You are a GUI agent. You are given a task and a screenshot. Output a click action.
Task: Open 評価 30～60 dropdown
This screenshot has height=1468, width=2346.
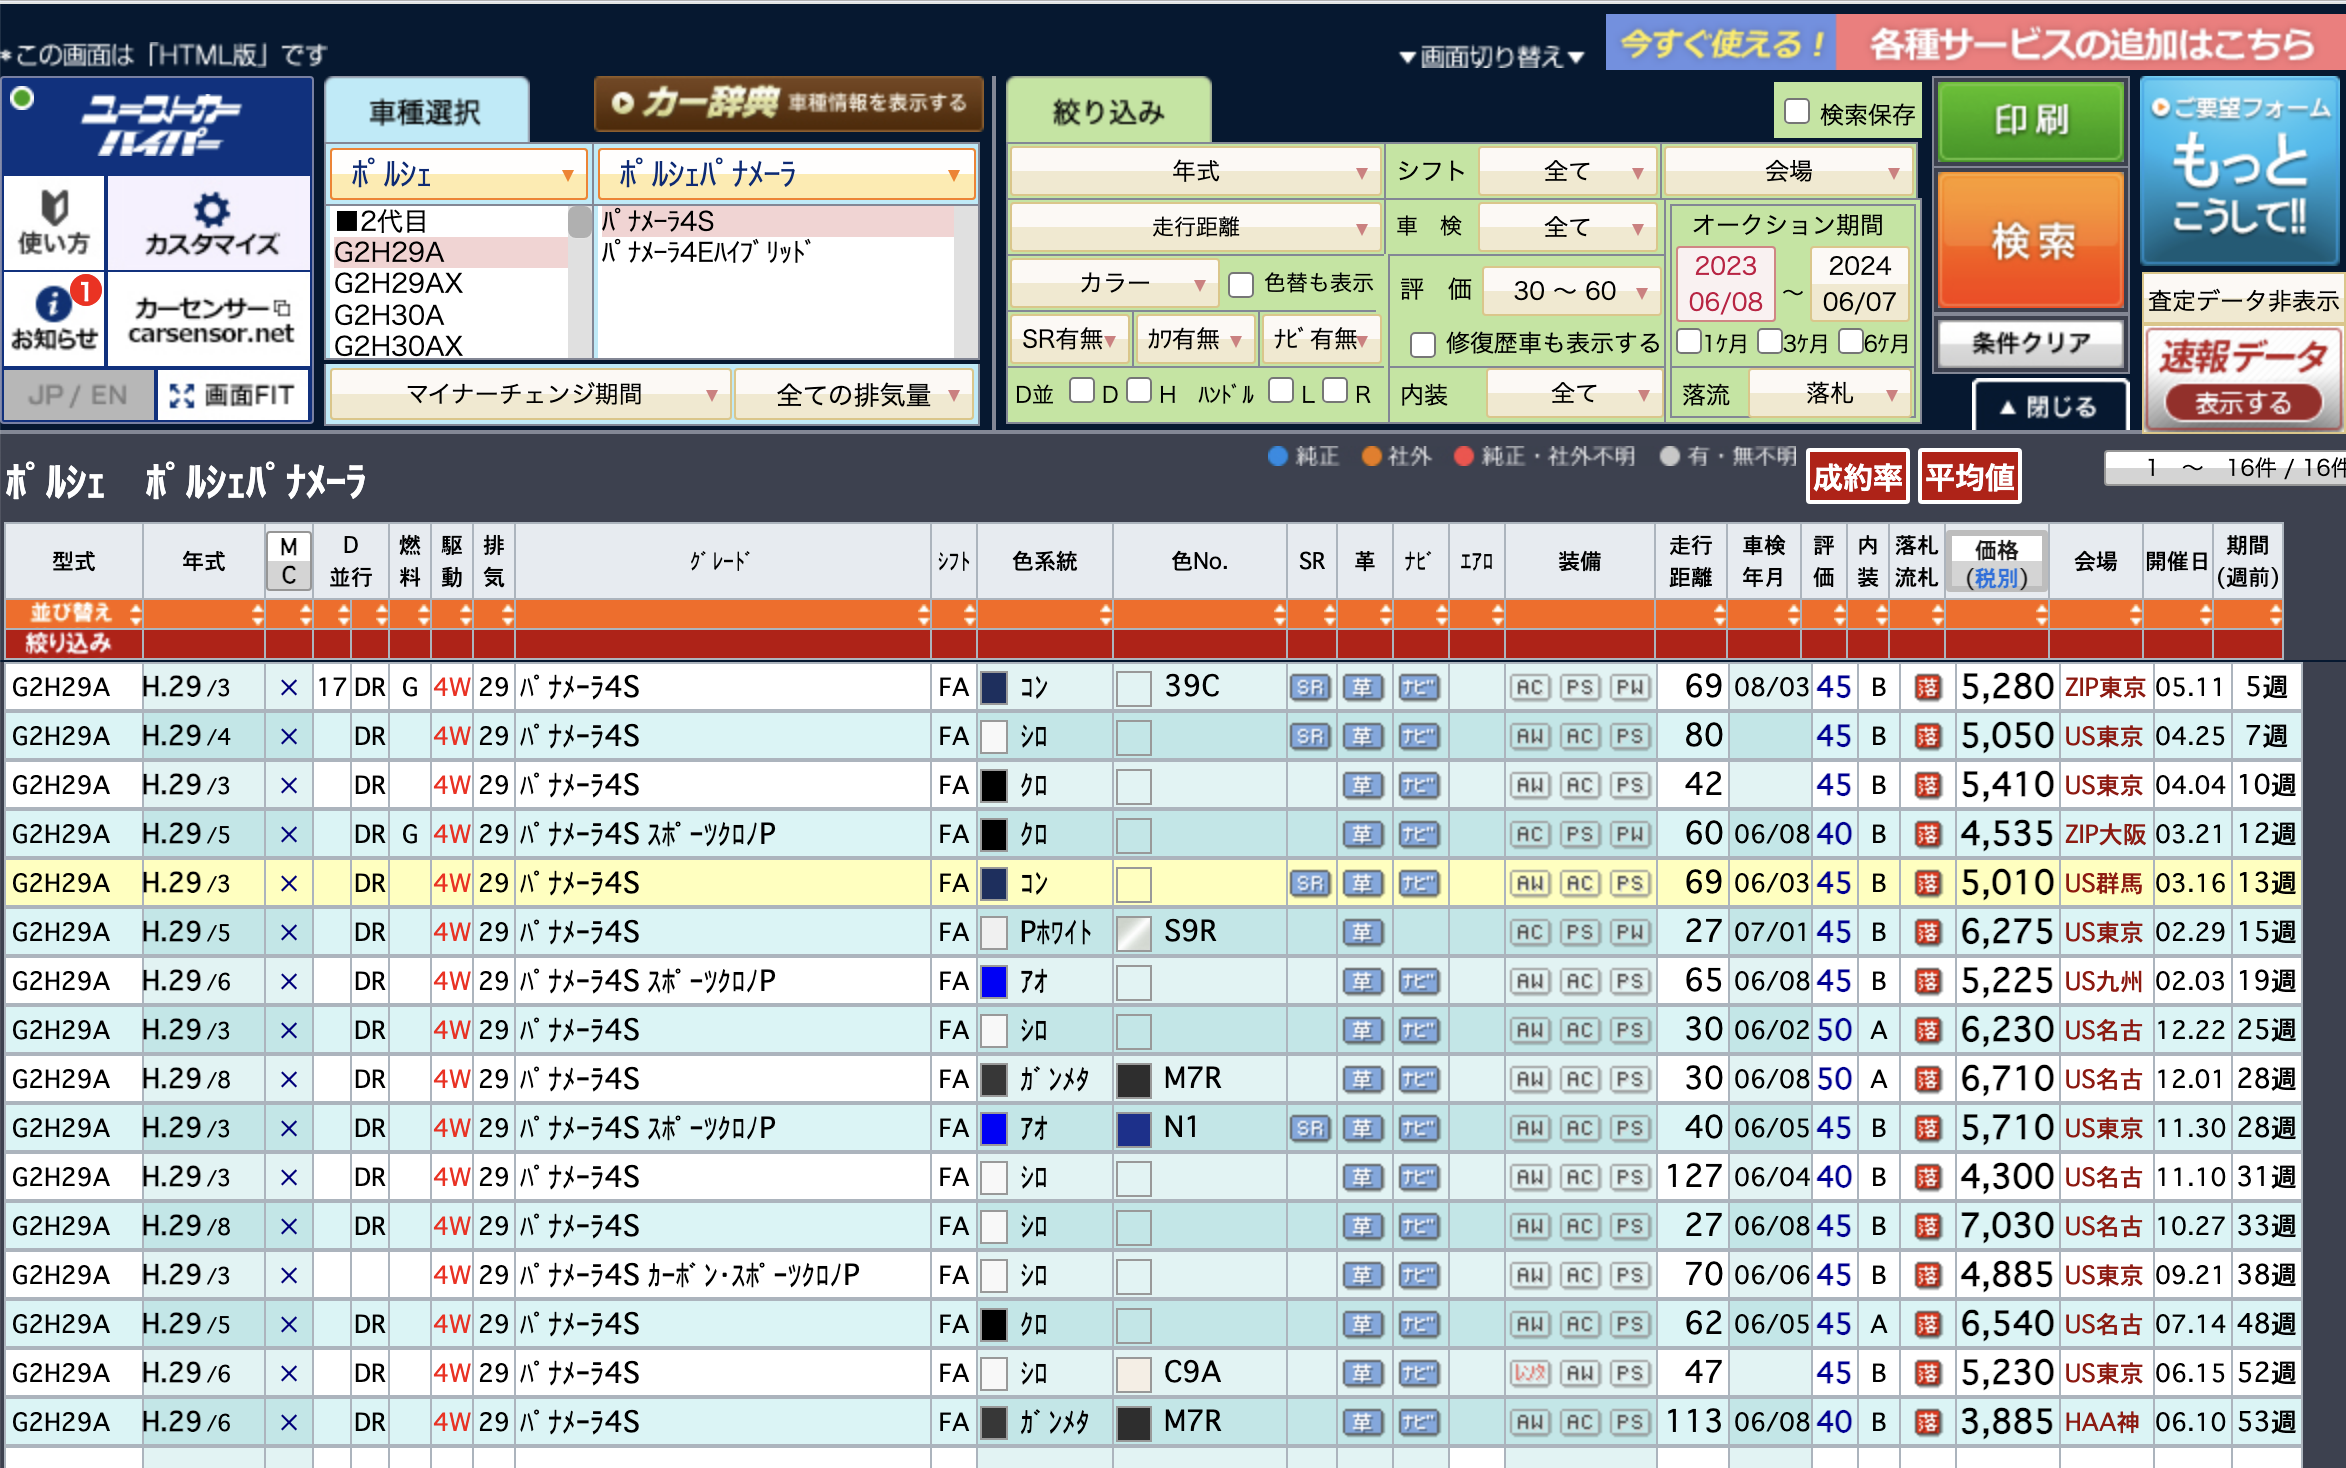[x=1570, y=290]
